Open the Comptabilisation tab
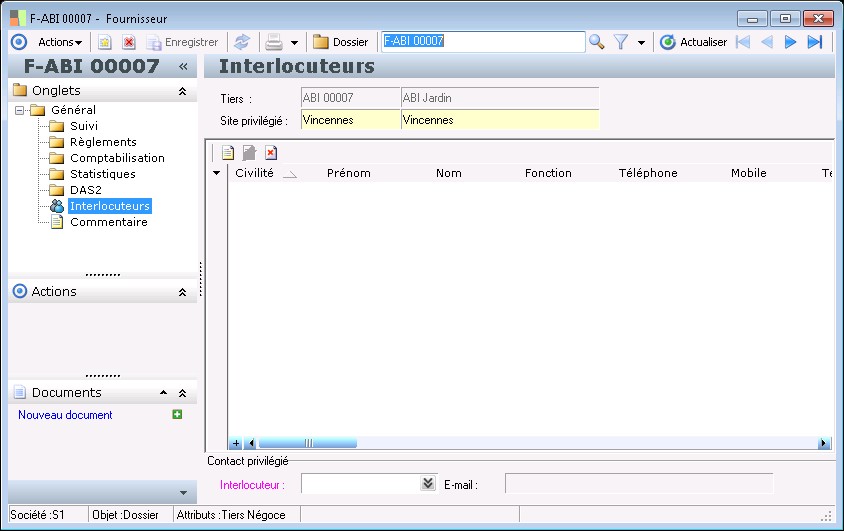The width and height of the screenshot is (844, 531). (x=117, y=158)
